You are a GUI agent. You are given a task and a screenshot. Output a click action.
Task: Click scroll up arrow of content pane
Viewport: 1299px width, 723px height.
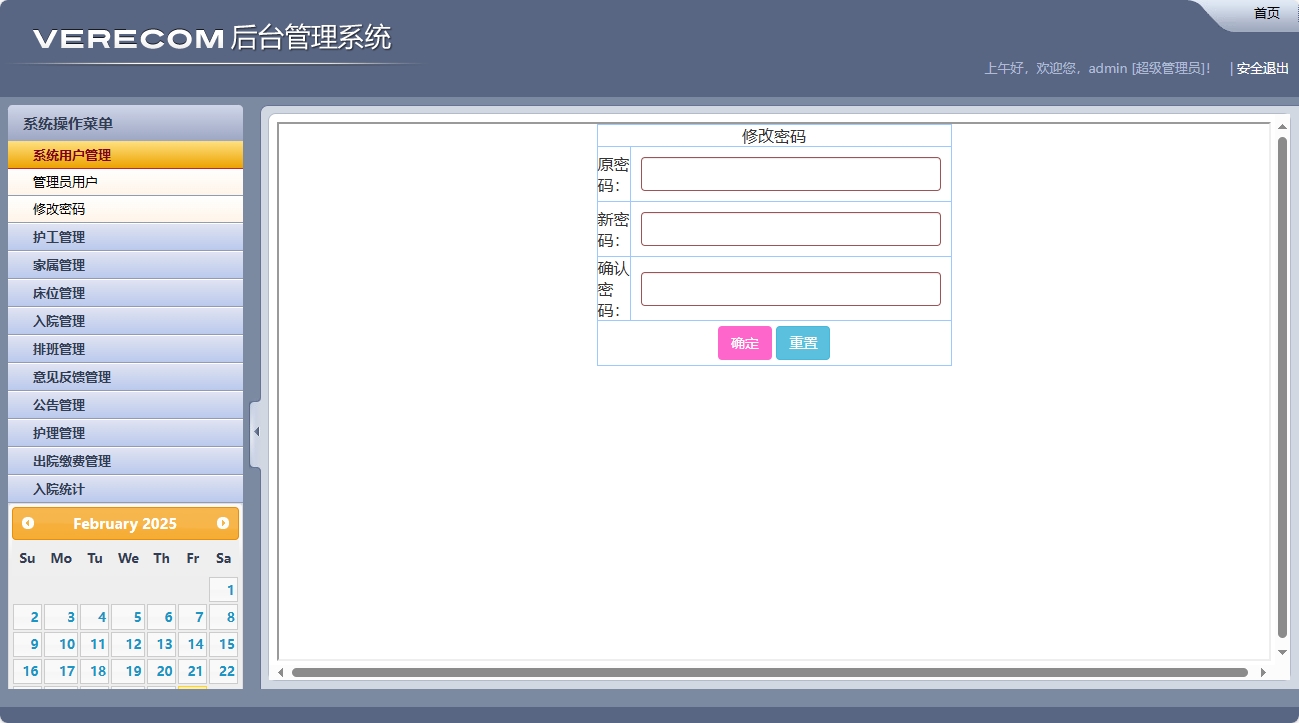[x=1282, y=127]
